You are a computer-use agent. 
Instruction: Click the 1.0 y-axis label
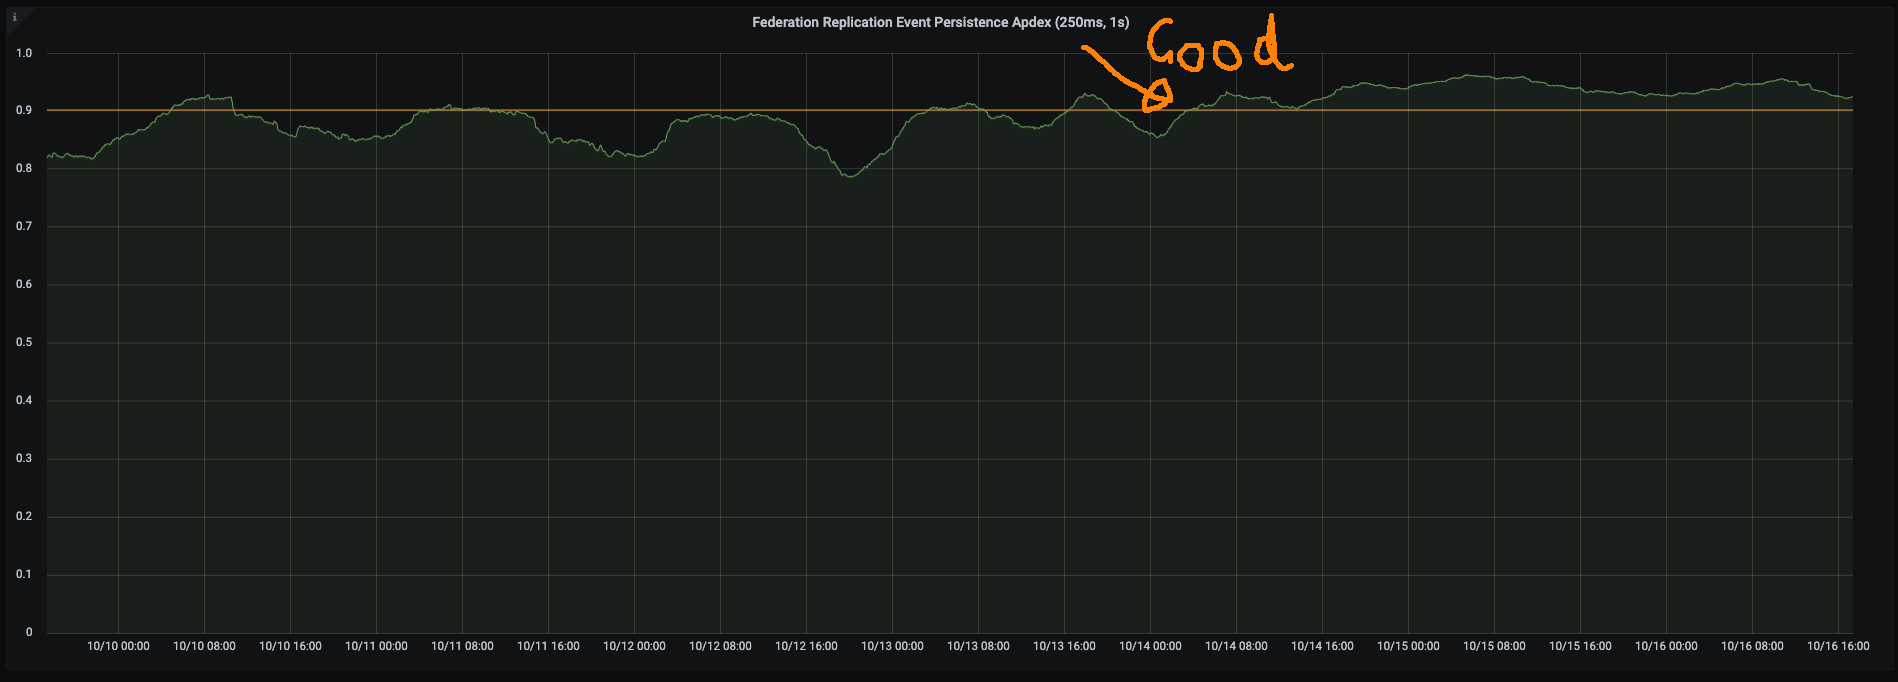pyautogui.click(x=24, y=53)
